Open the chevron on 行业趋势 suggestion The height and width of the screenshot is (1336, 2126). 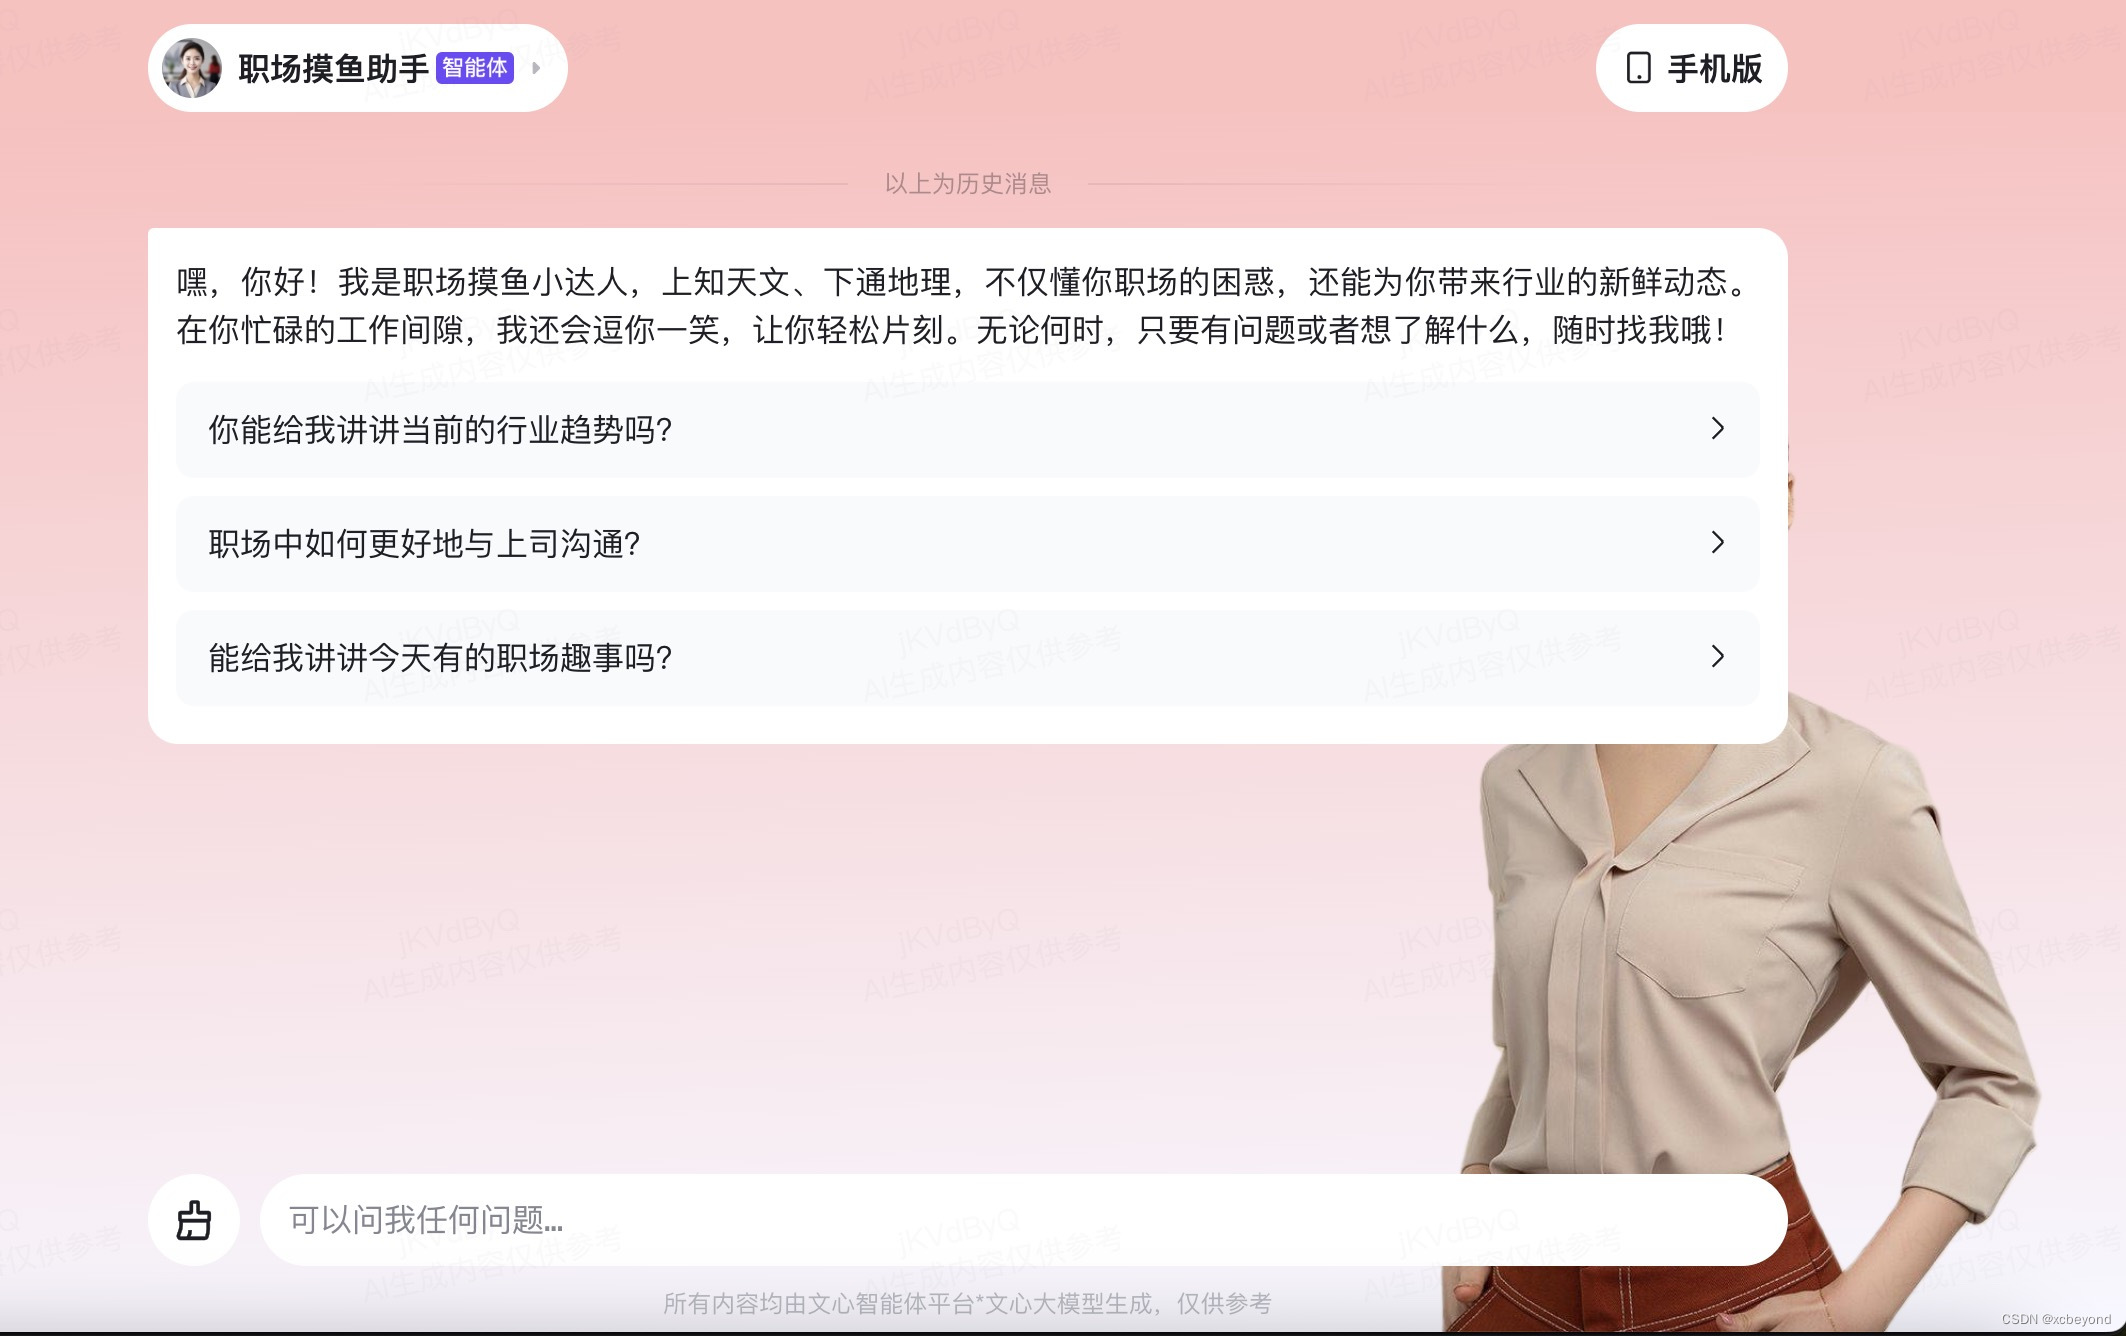tap(1717, 429)
